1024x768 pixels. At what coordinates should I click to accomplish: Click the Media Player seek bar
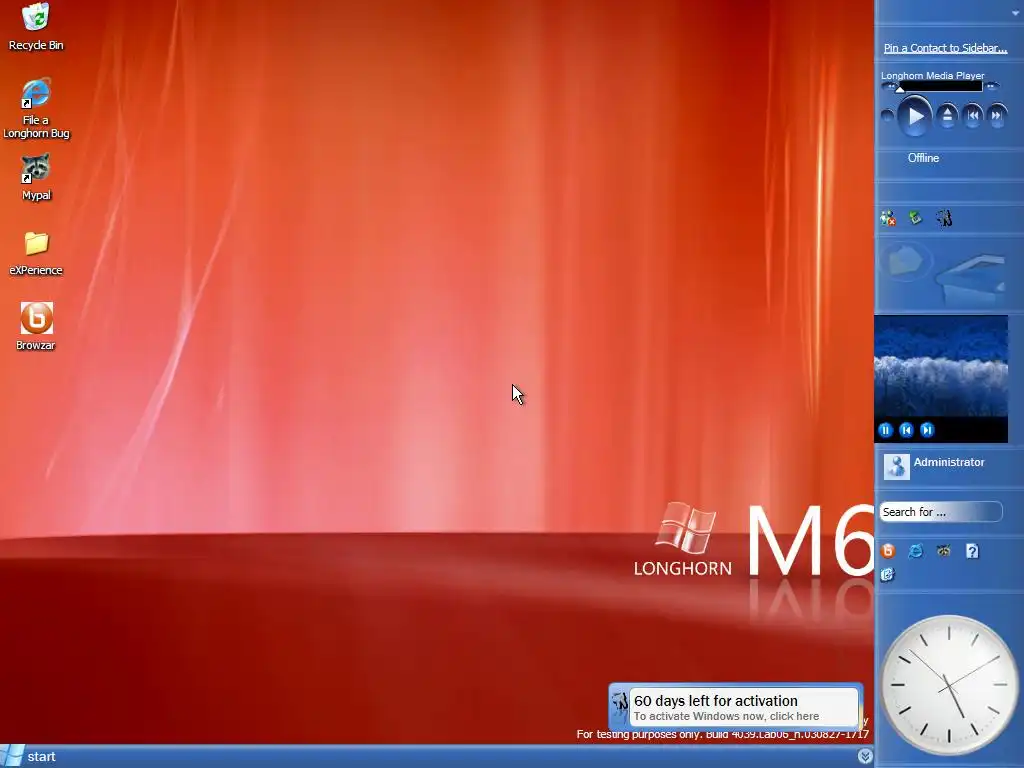[940, 86]
